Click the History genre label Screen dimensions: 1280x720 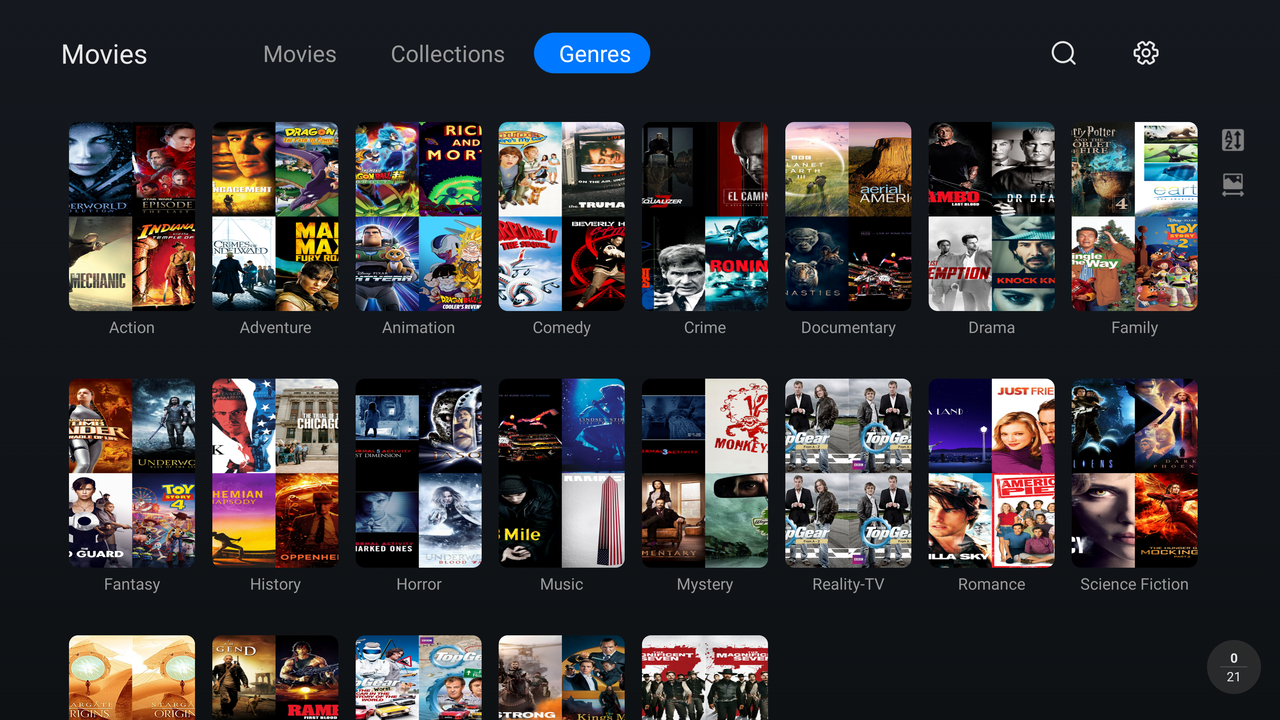pos(275,585)
